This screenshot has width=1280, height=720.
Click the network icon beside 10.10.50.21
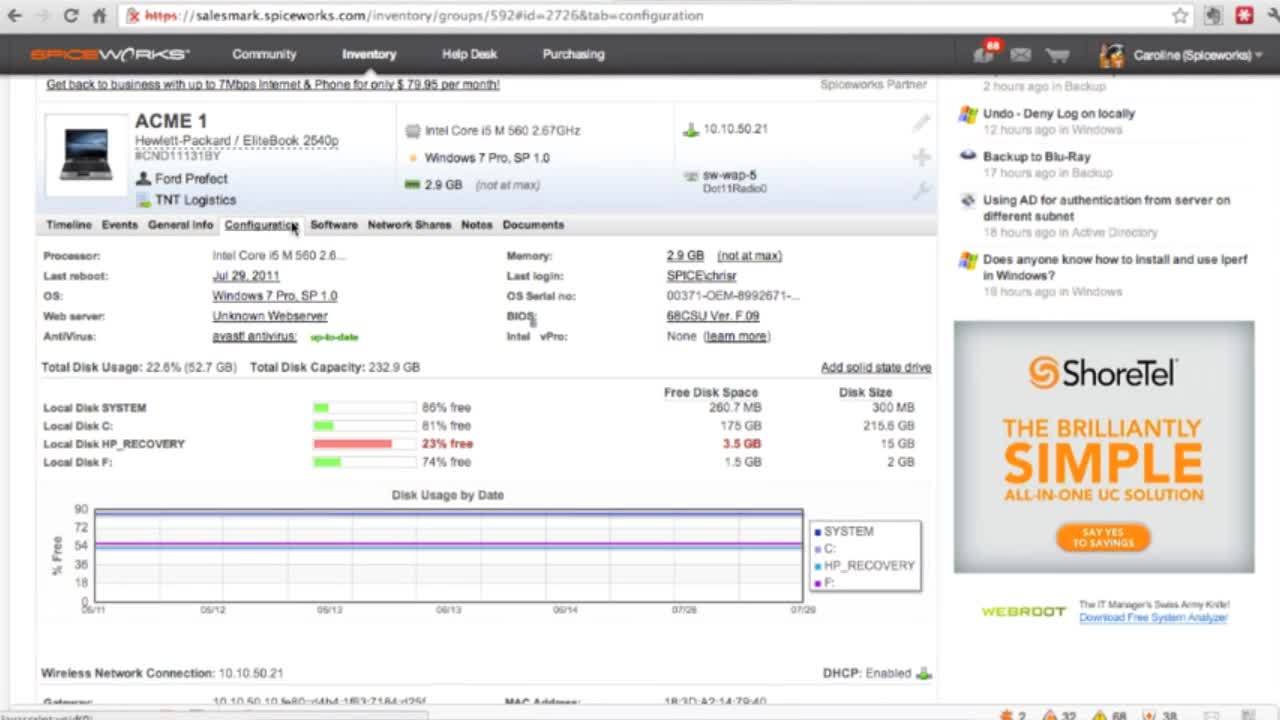click(690, 129)
